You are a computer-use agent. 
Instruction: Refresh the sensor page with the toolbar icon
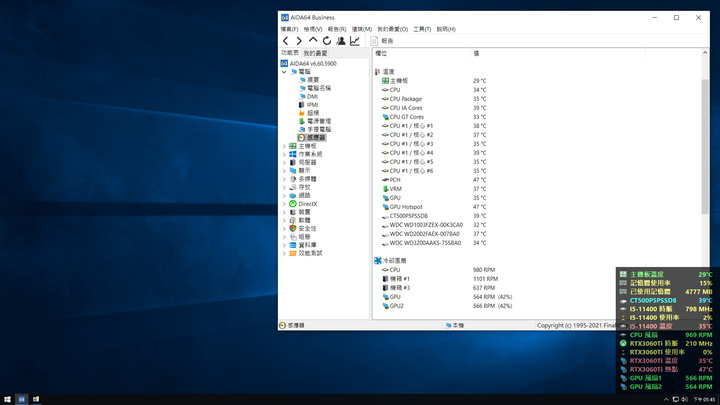[x=326, y=41]
